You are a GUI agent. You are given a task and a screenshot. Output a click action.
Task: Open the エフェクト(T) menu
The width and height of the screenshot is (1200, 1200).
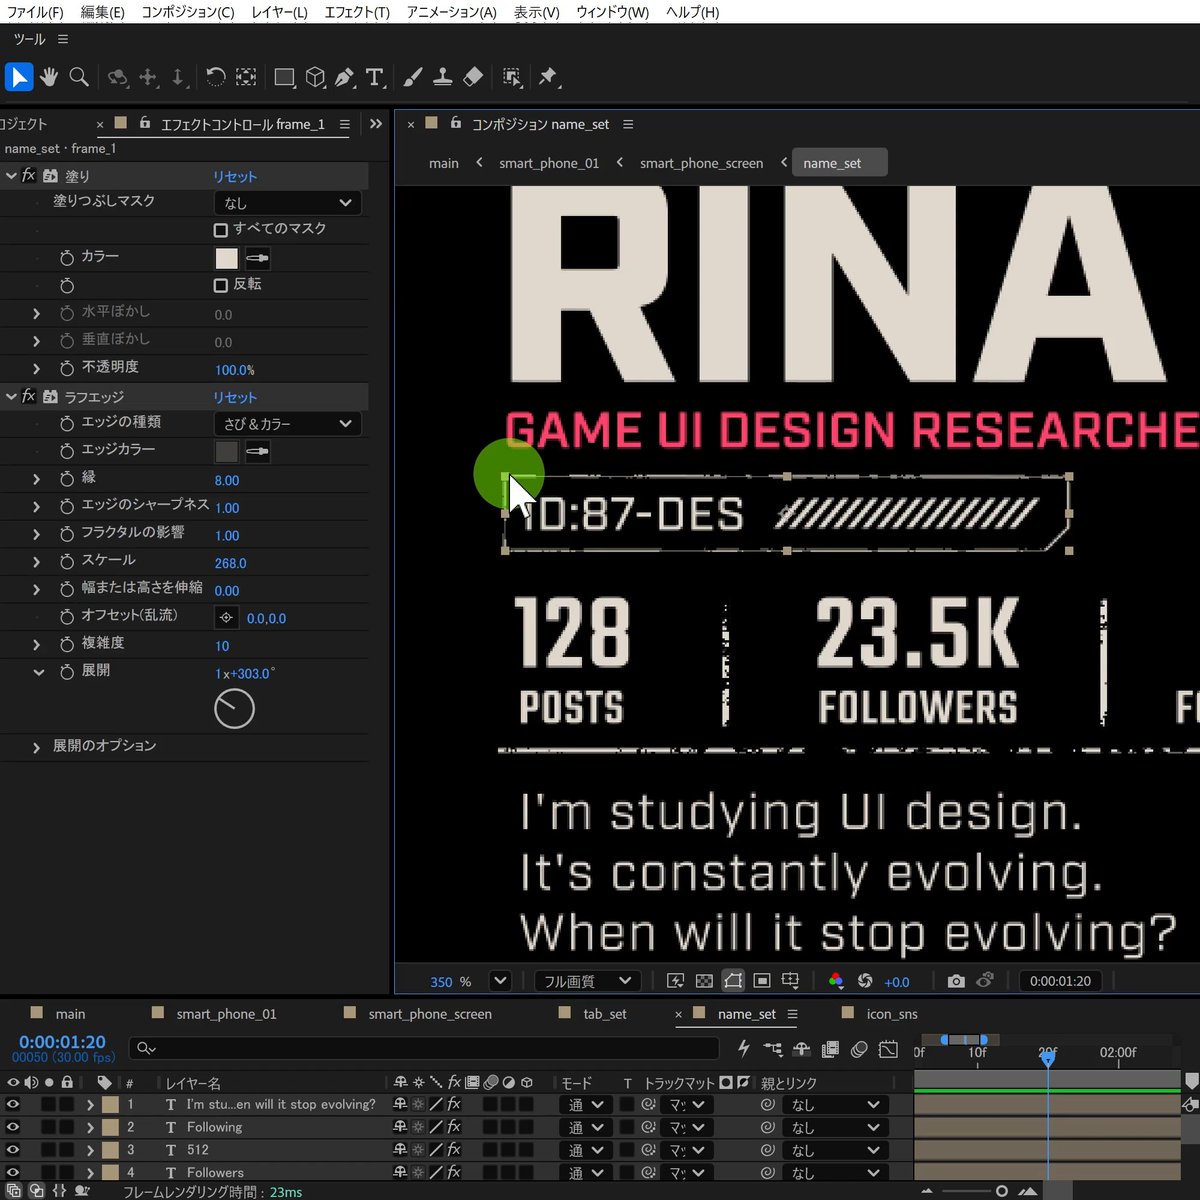click(357, 12)
